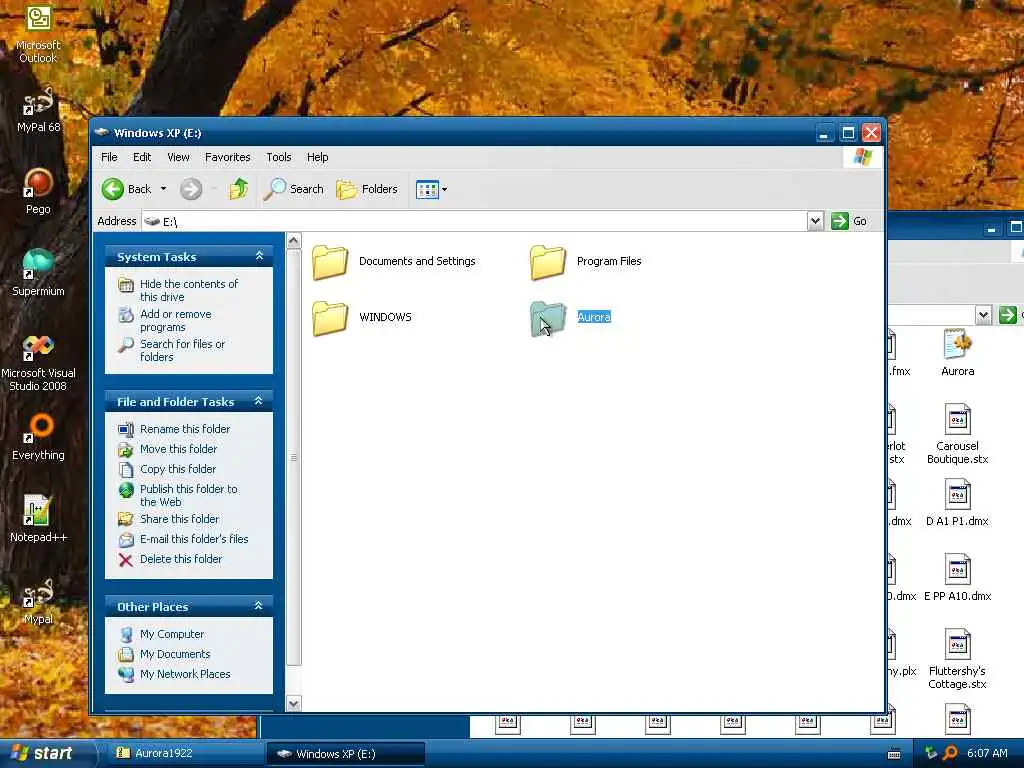Screen dimensions: 1024x768
Task: Click Share this folder
Action: (179, 519)
